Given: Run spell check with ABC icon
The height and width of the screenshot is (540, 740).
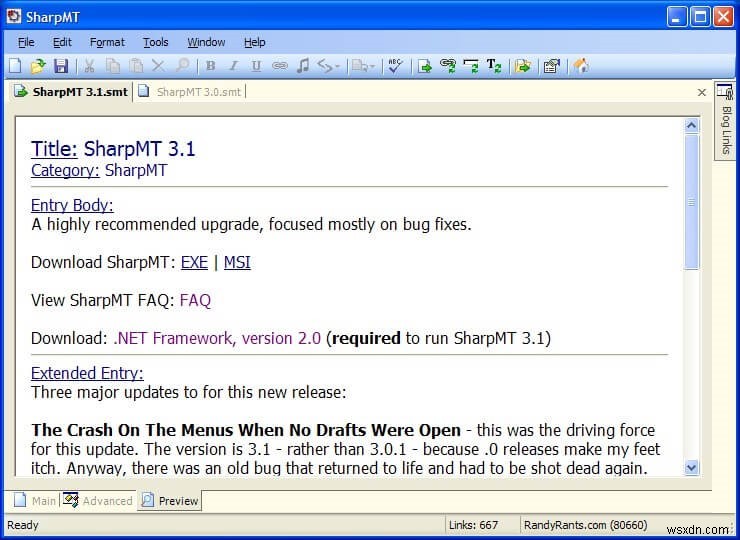Looking at the screenshot, I should 395,66.
